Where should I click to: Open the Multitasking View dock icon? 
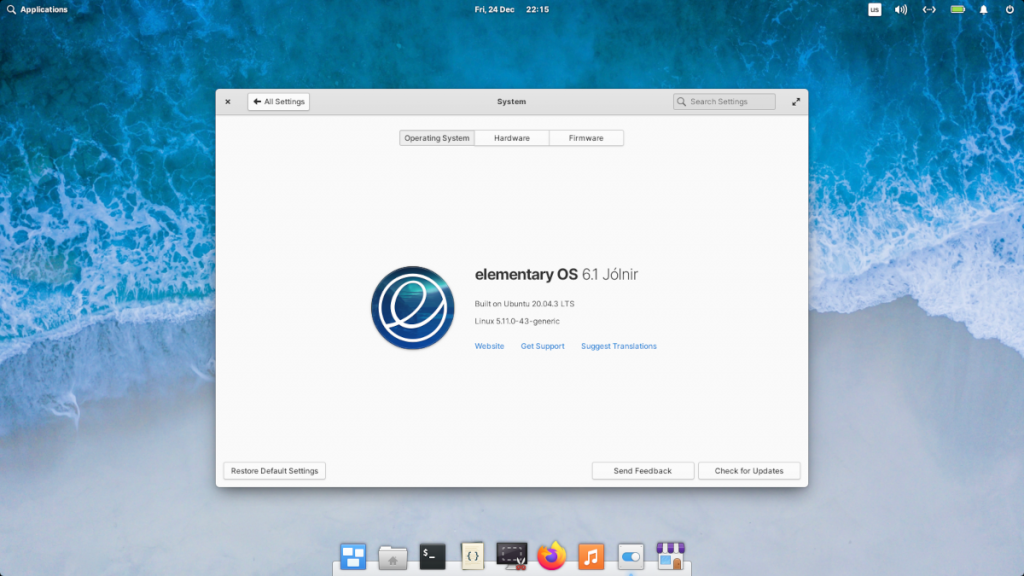352,556
